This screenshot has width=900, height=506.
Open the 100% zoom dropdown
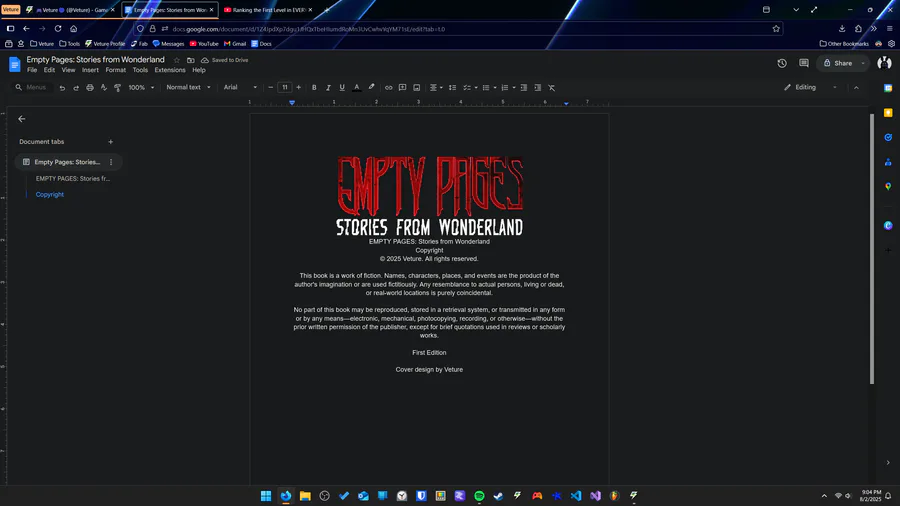click(x=141, y=88)
